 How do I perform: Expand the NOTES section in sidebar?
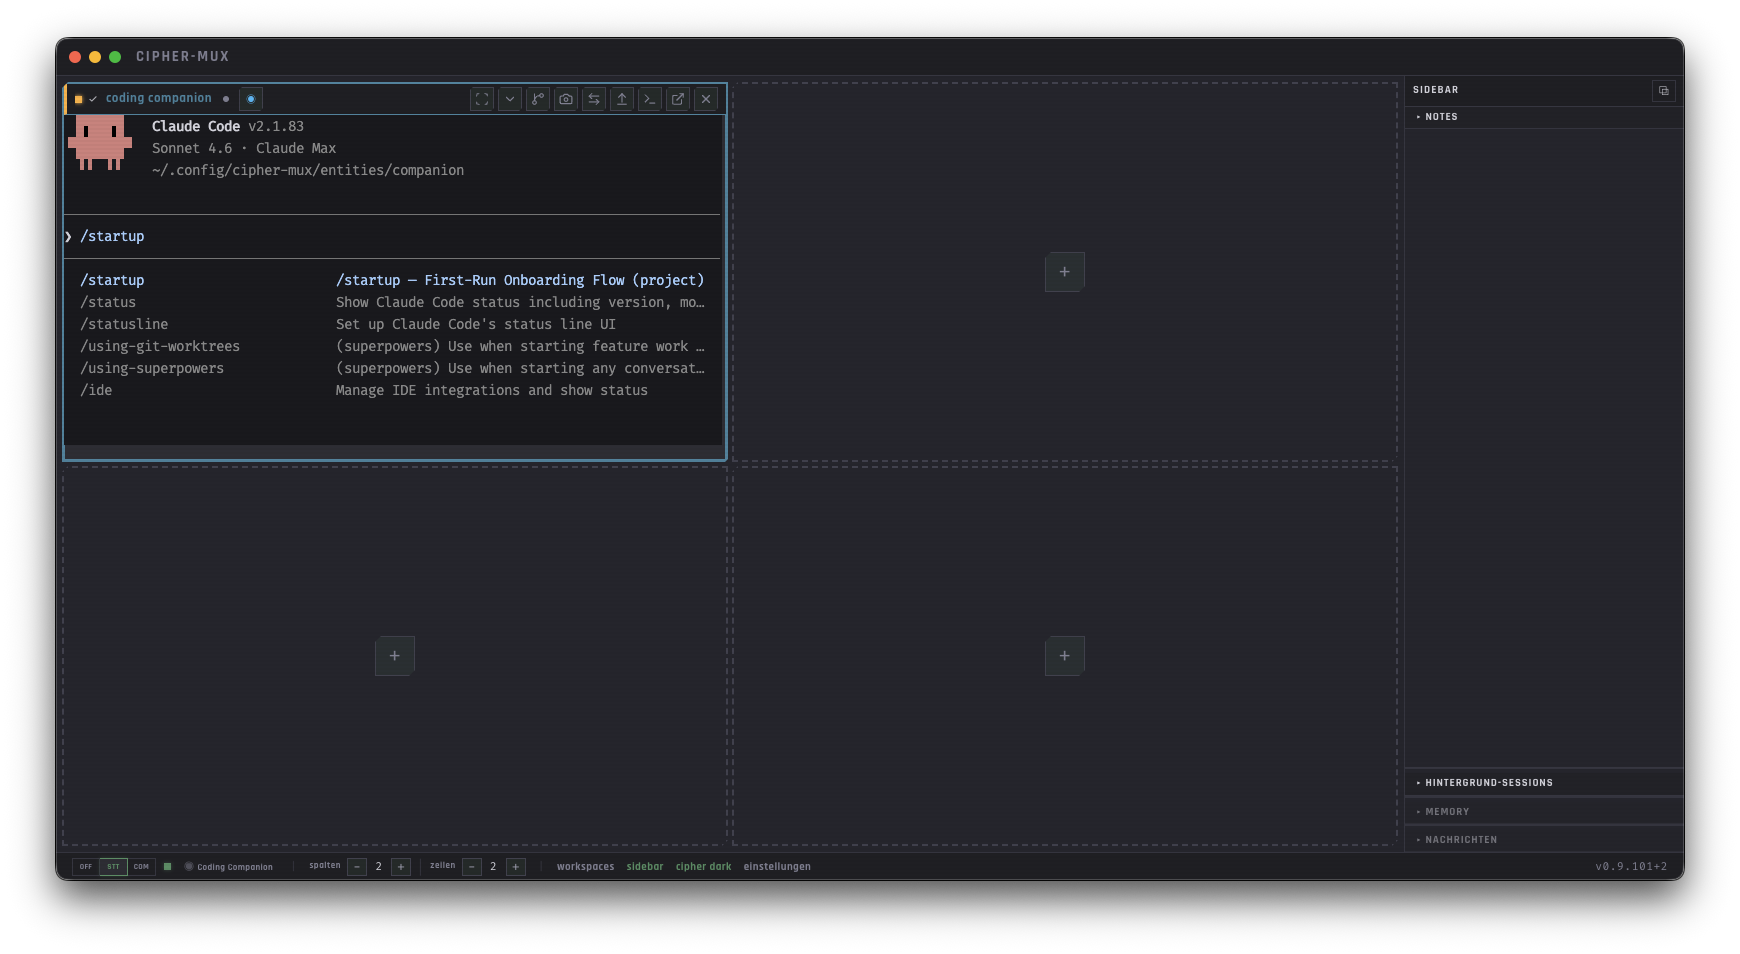1544,117
